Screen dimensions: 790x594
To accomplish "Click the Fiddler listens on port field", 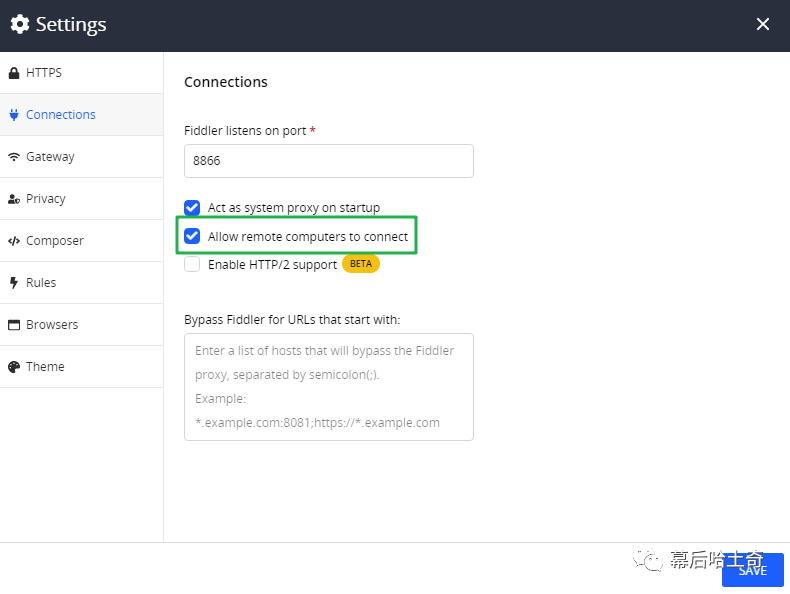I will [x=329, y=161].
